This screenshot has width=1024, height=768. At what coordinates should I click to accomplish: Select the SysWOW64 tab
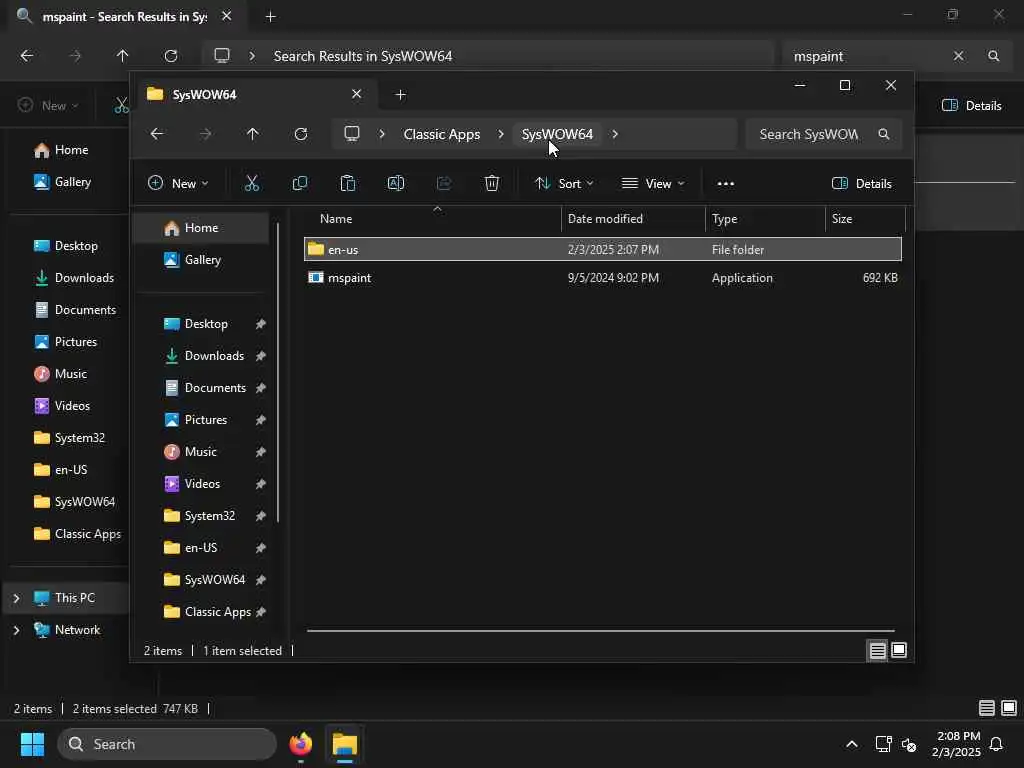click(x=255, y=95)
